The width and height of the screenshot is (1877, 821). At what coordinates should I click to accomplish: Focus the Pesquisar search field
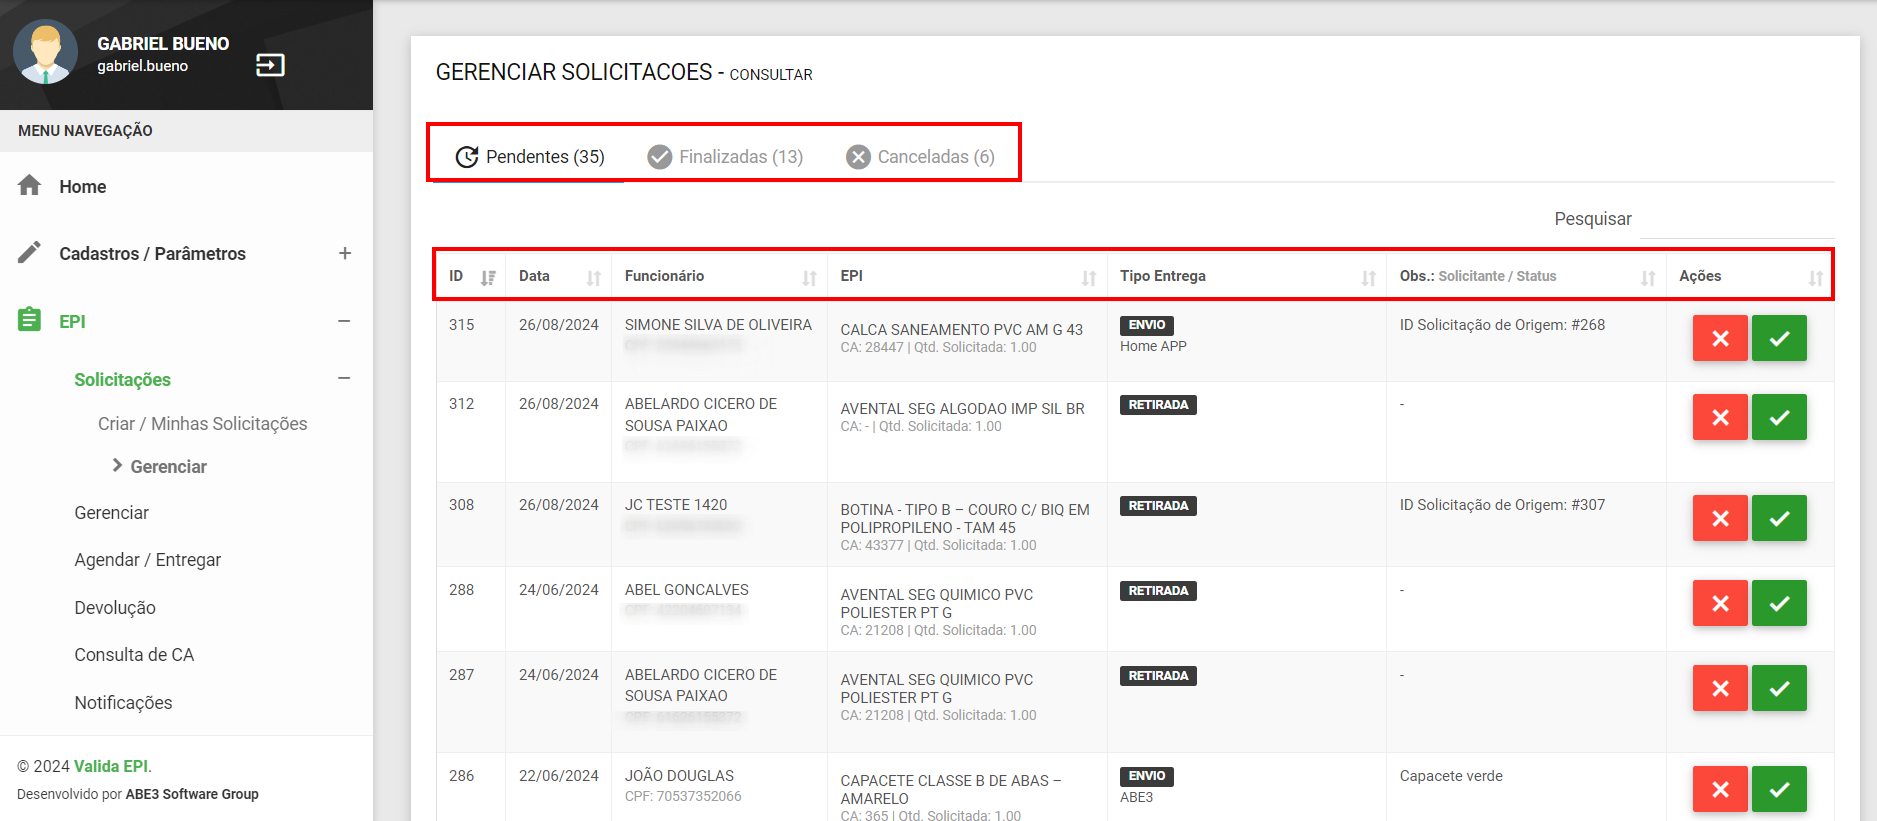pos(1738,219)
